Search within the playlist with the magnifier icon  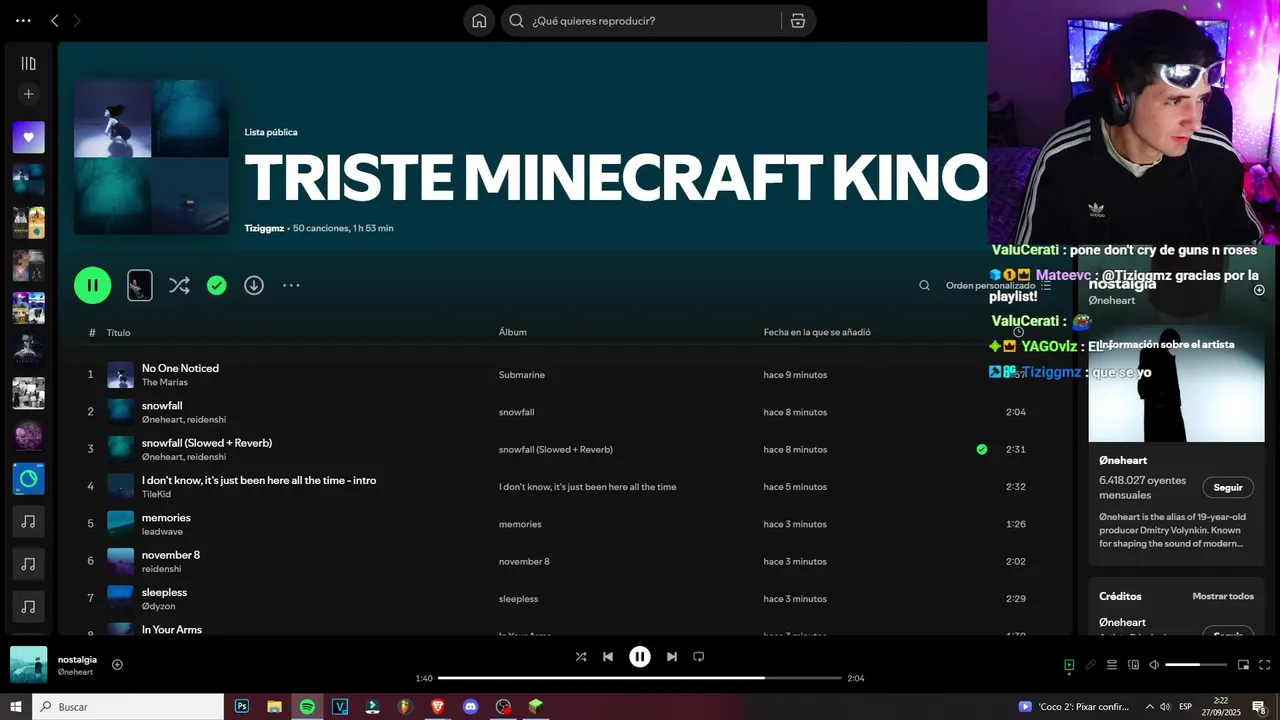[x=924, y=285]
